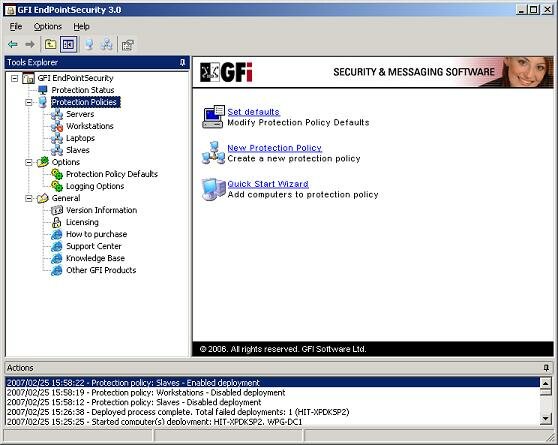Select the General tree item label
The width and height of the screenshot is (558, 445).
66,198
